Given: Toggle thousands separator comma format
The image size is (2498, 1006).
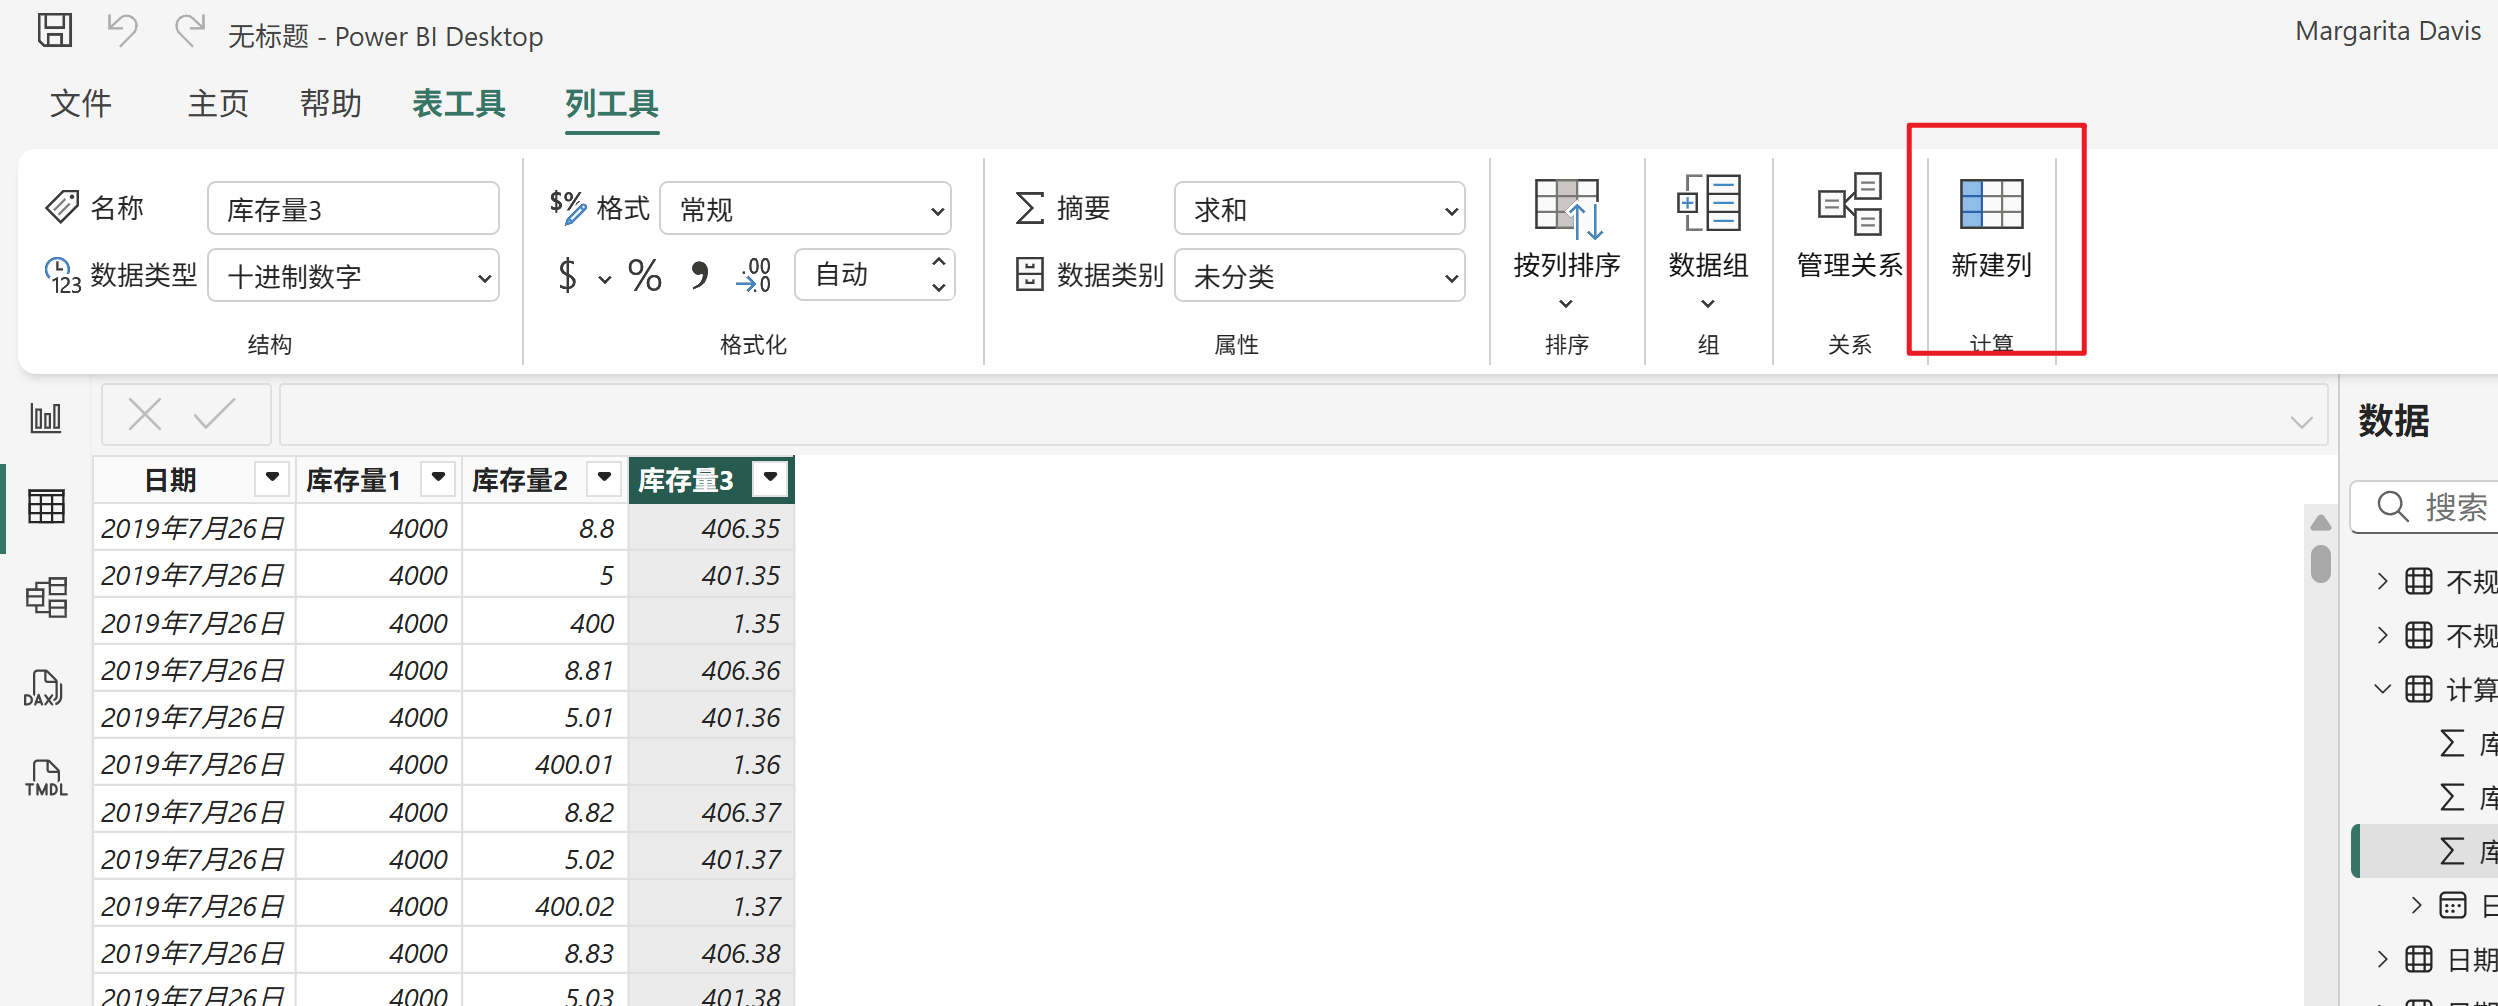Looking at the screenshot, I should pos(700,275).
